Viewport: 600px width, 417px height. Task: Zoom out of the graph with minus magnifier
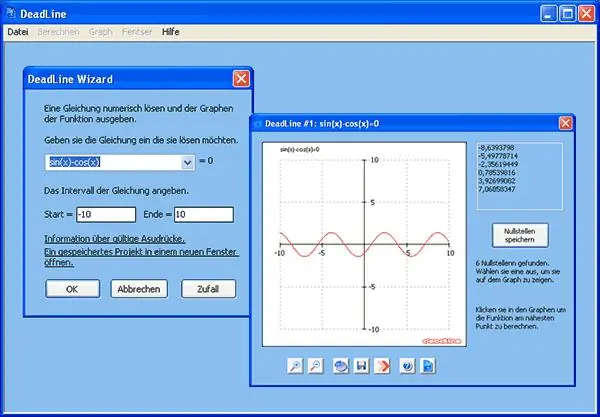315,366
